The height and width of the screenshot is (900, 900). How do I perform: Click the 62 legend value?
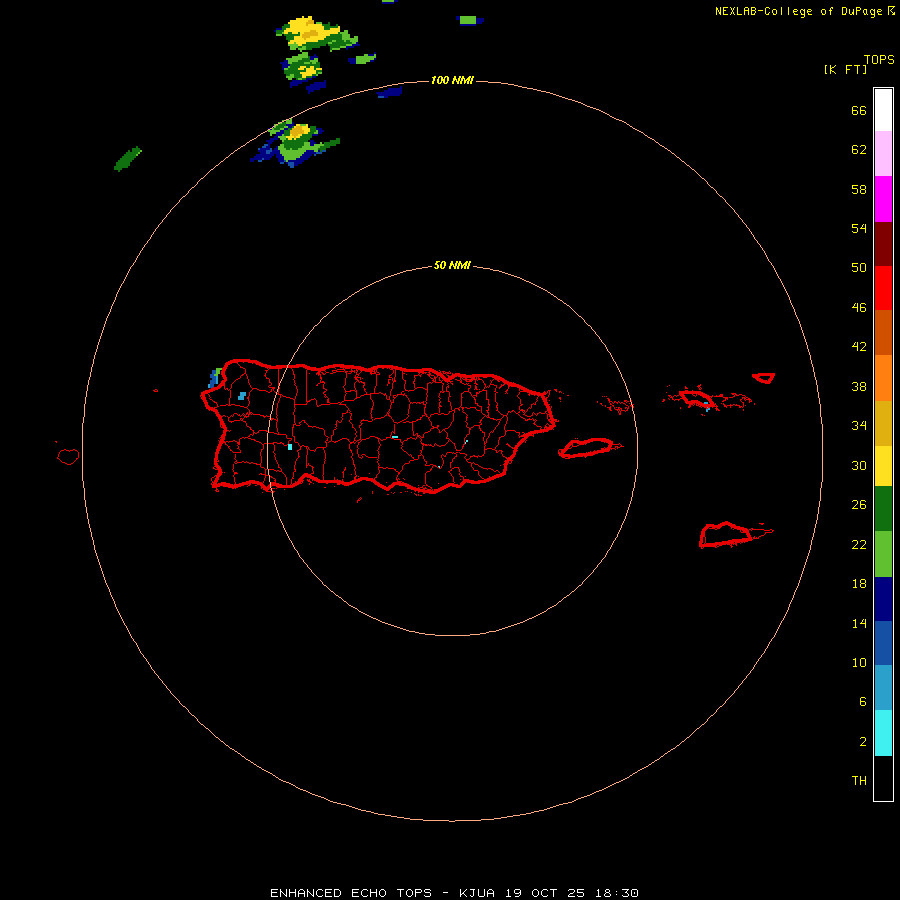pyautogui.click(x=859, y=150)
